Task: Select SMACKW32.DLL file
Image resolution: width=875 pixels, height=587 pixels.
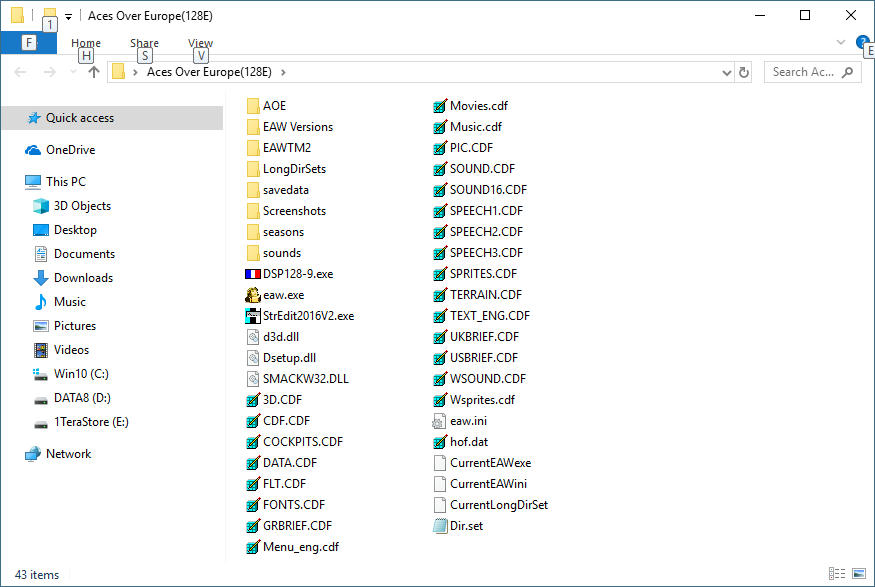Action: [297, 379]
